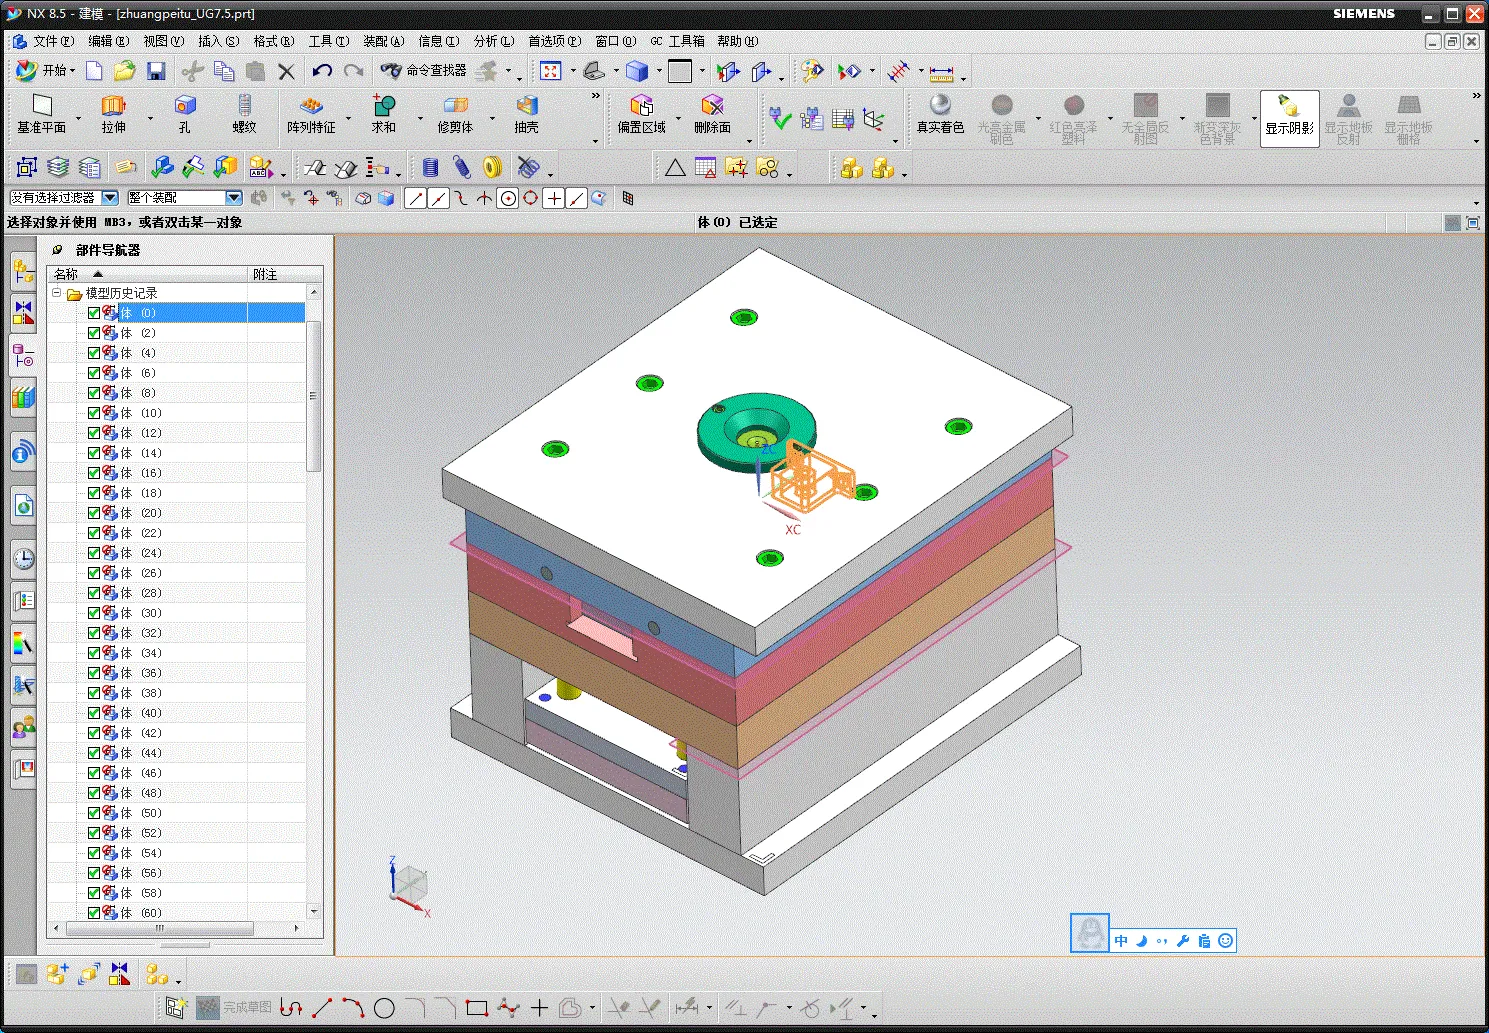Select the 螺纹 thread tool
The width and height of the screenshot is (1489, 1033).
(x=244, y=114)
